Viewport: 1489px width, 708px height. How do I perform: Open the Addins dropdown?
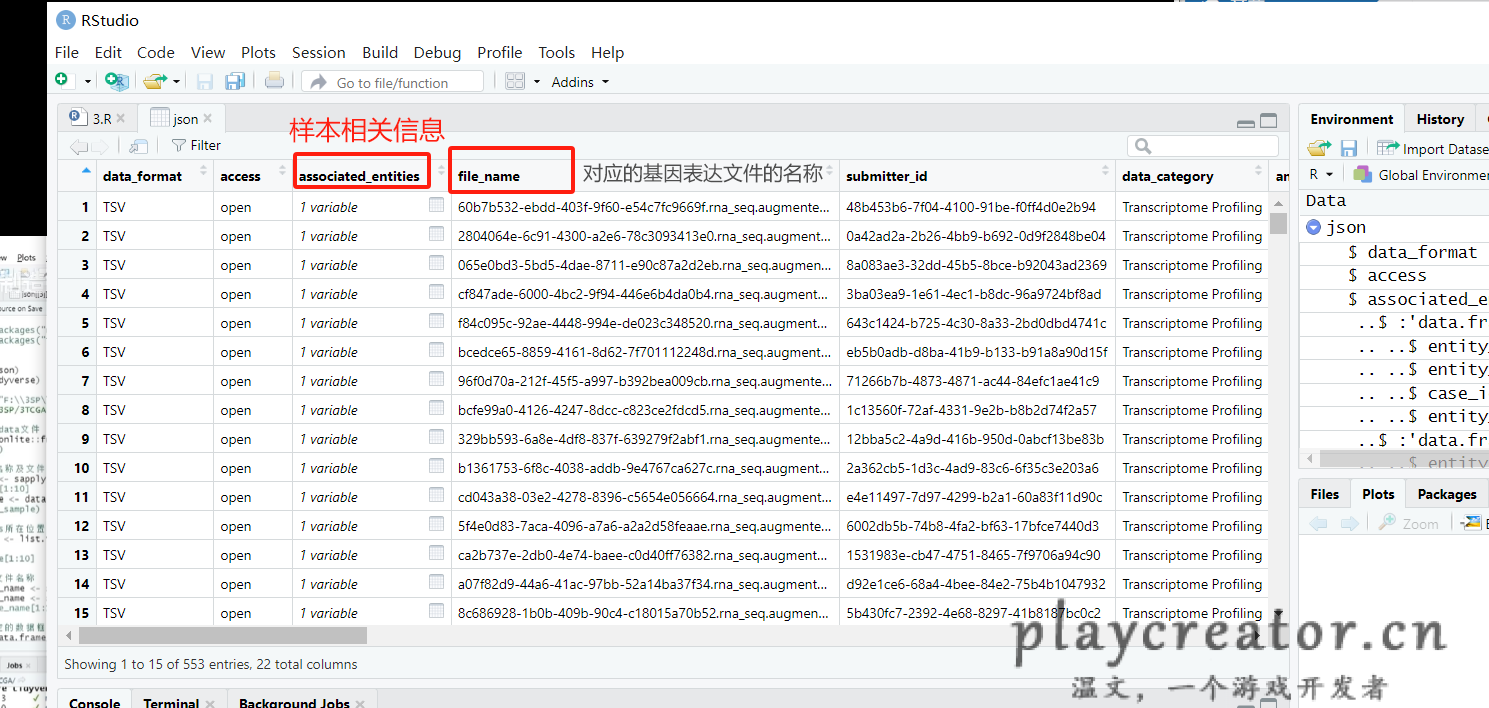click(580, 82)
